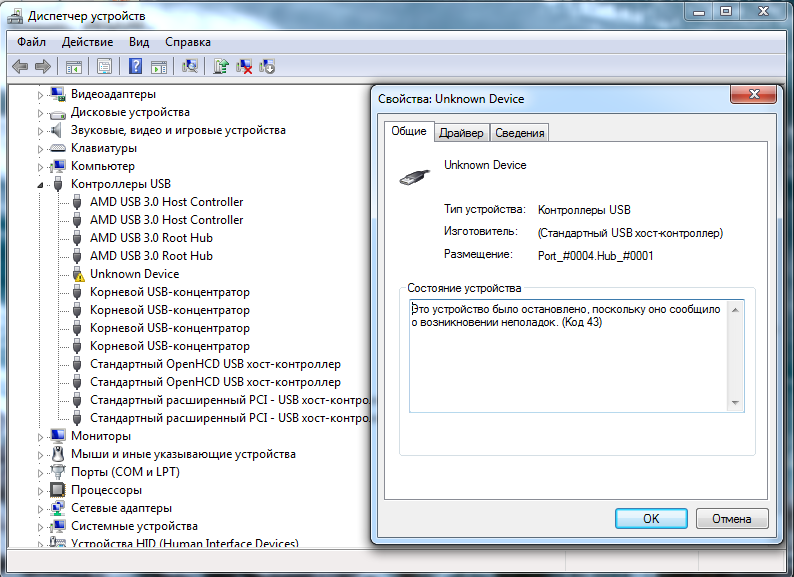Scan for hardware changes toolbar icon

pos(190,66)
